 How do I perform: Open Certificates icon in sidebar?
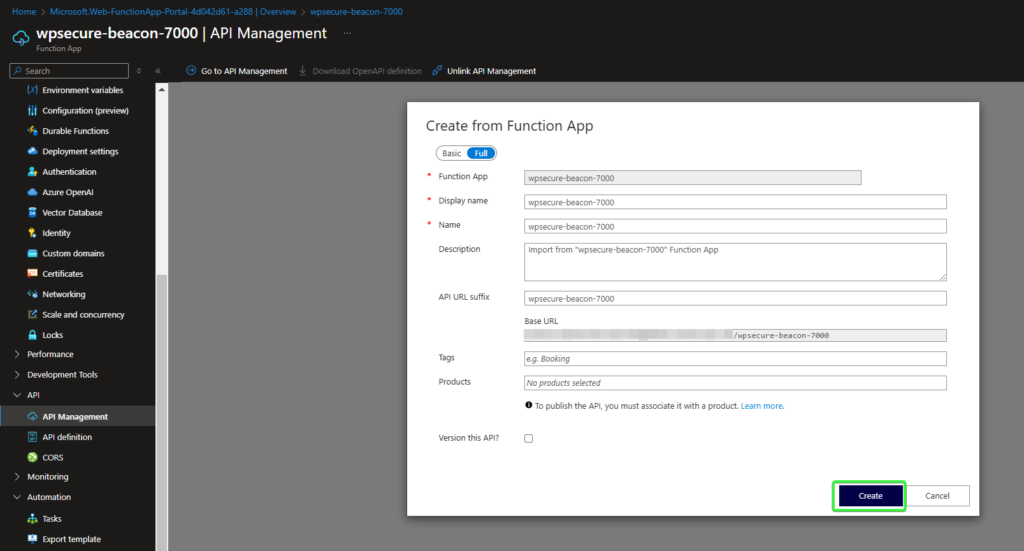32,274
